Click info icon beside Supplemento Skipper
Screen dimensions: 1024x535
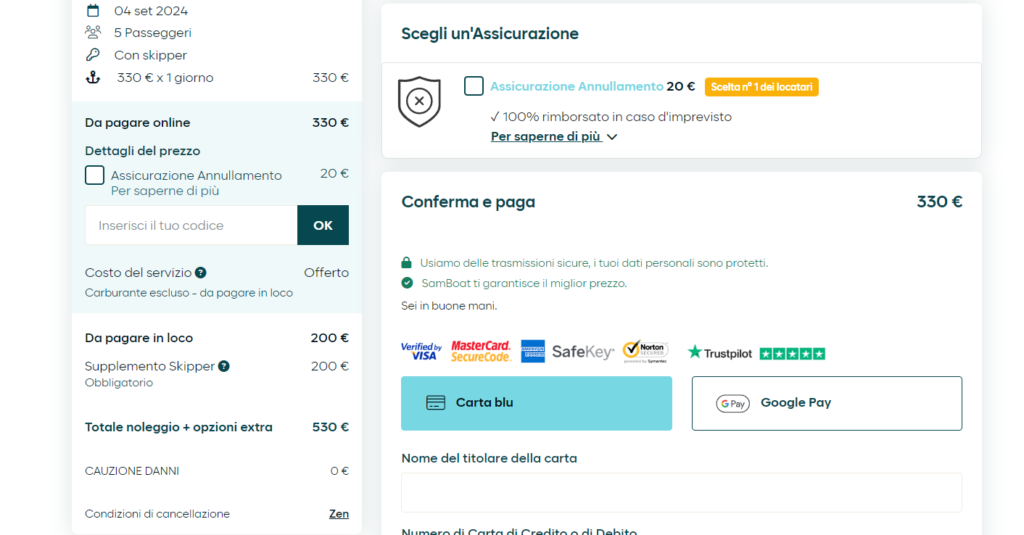[x=224, y=367]
